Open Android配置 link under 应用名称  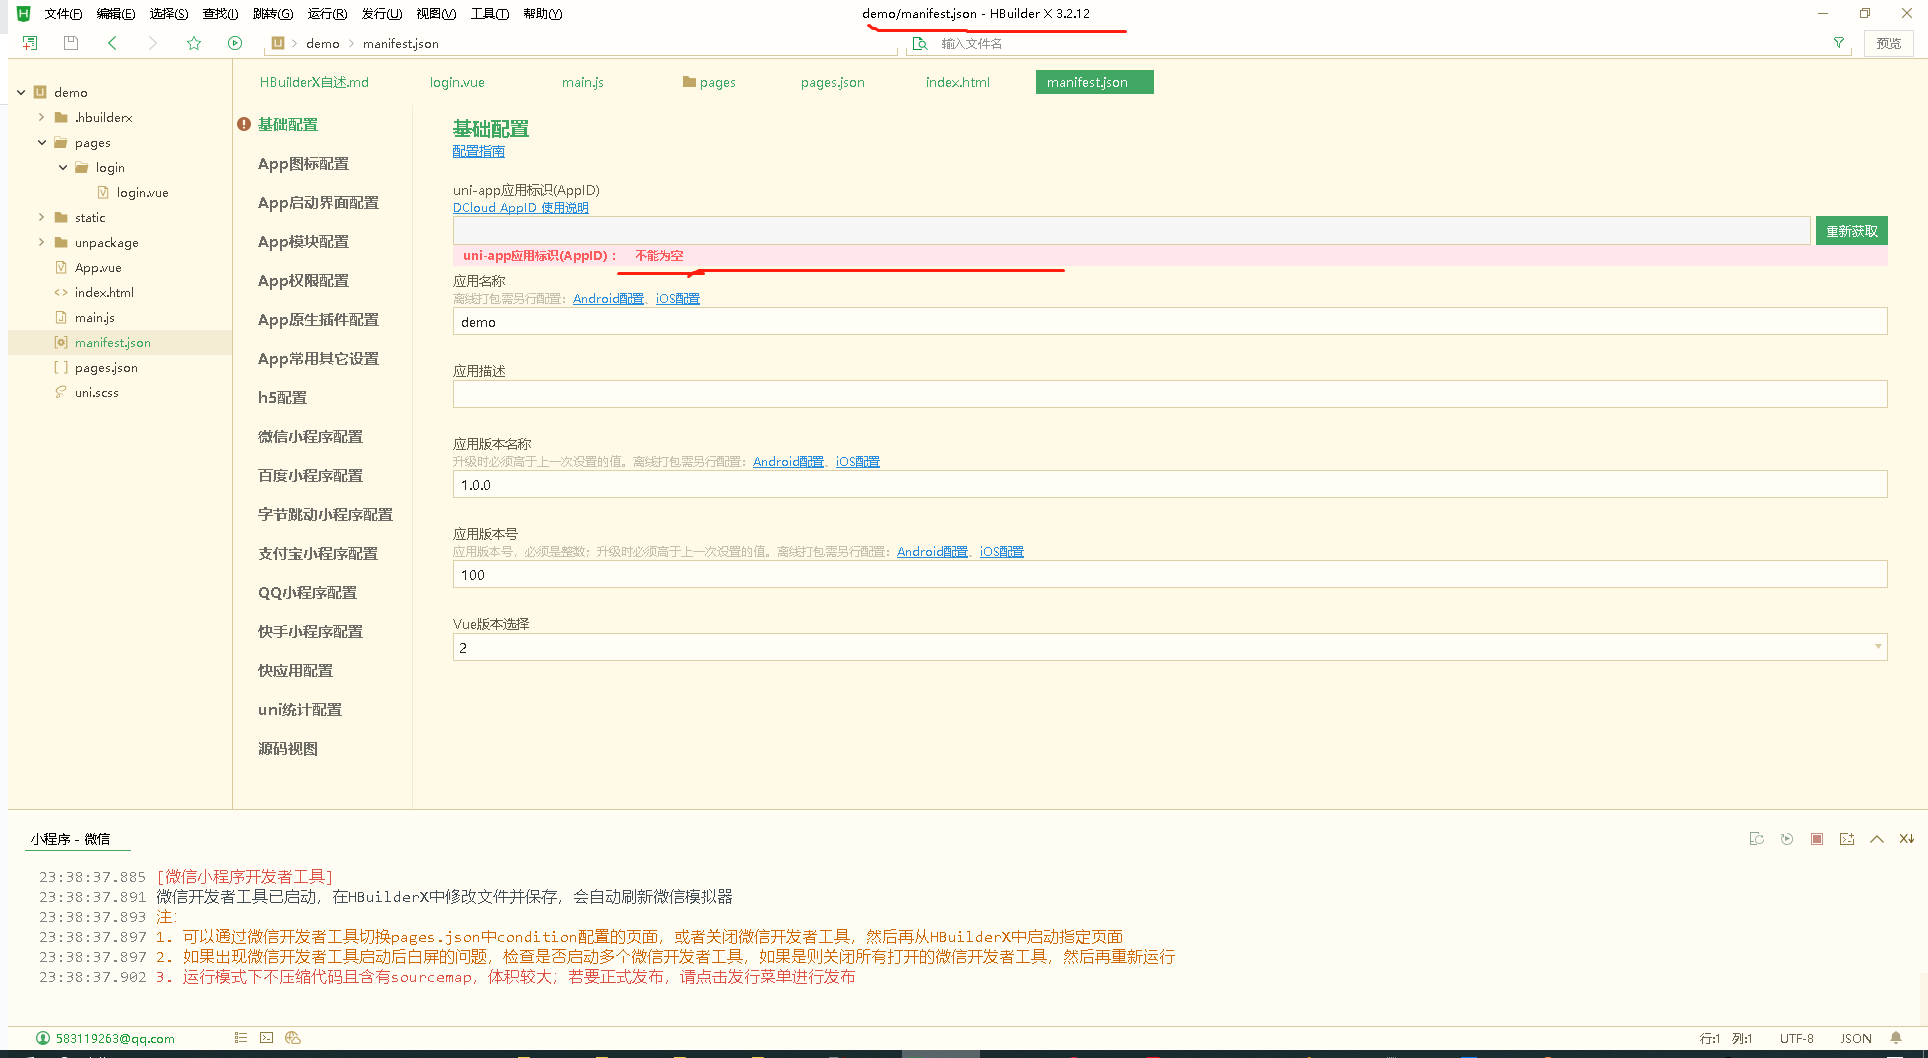click(x=608, y=299)
